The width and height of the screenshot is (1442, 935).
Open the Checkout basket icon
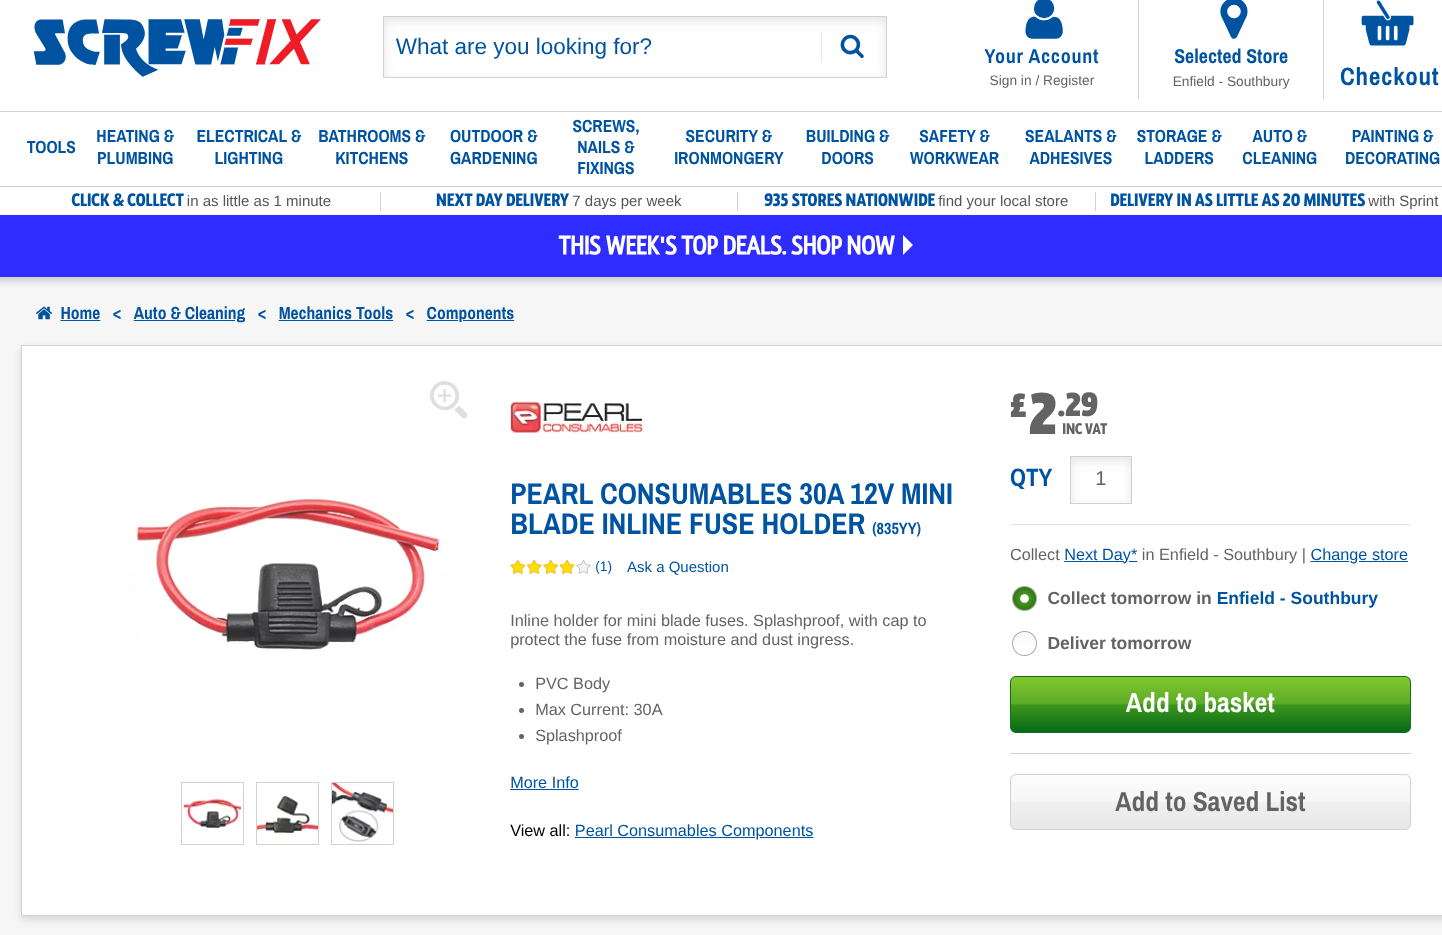coord(1387,25)
